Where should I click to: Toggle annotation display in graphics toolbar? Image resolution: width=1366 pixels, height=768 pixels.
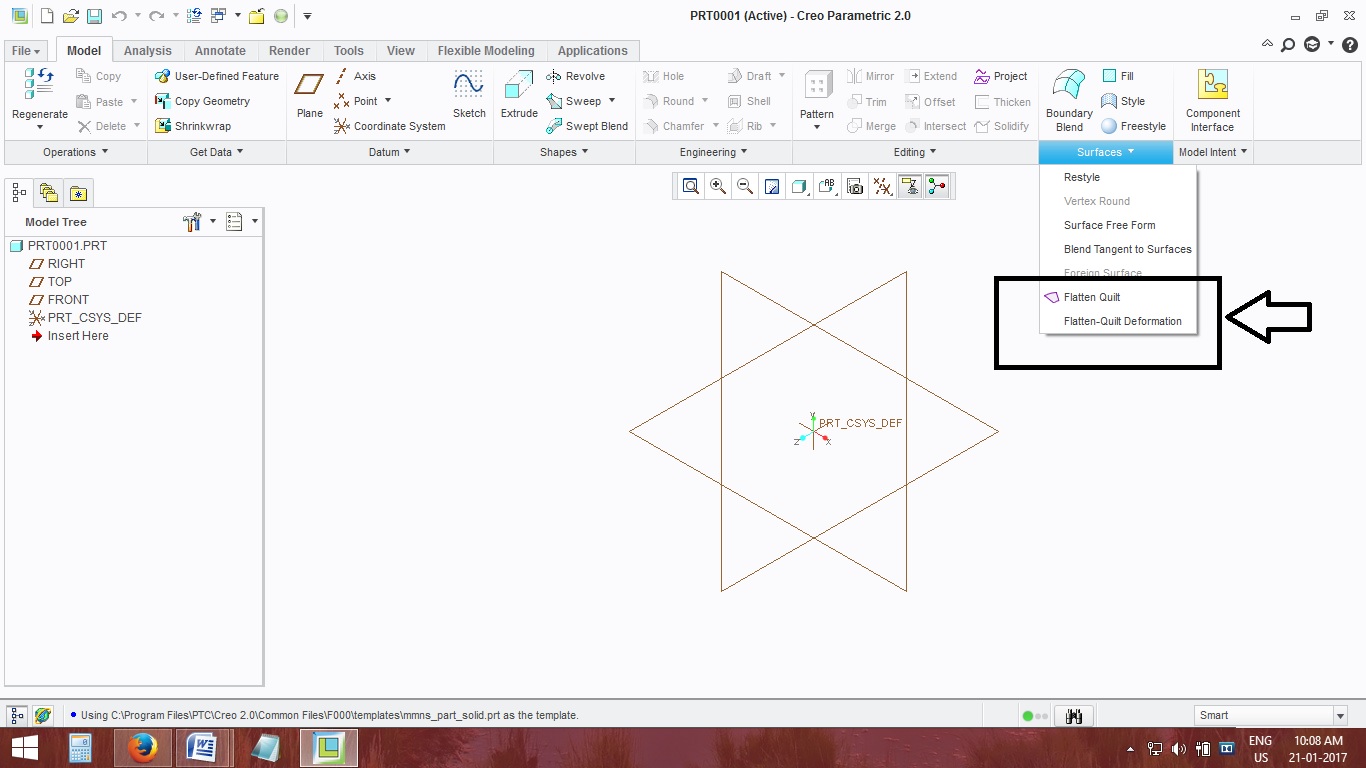tap(909, 186)
